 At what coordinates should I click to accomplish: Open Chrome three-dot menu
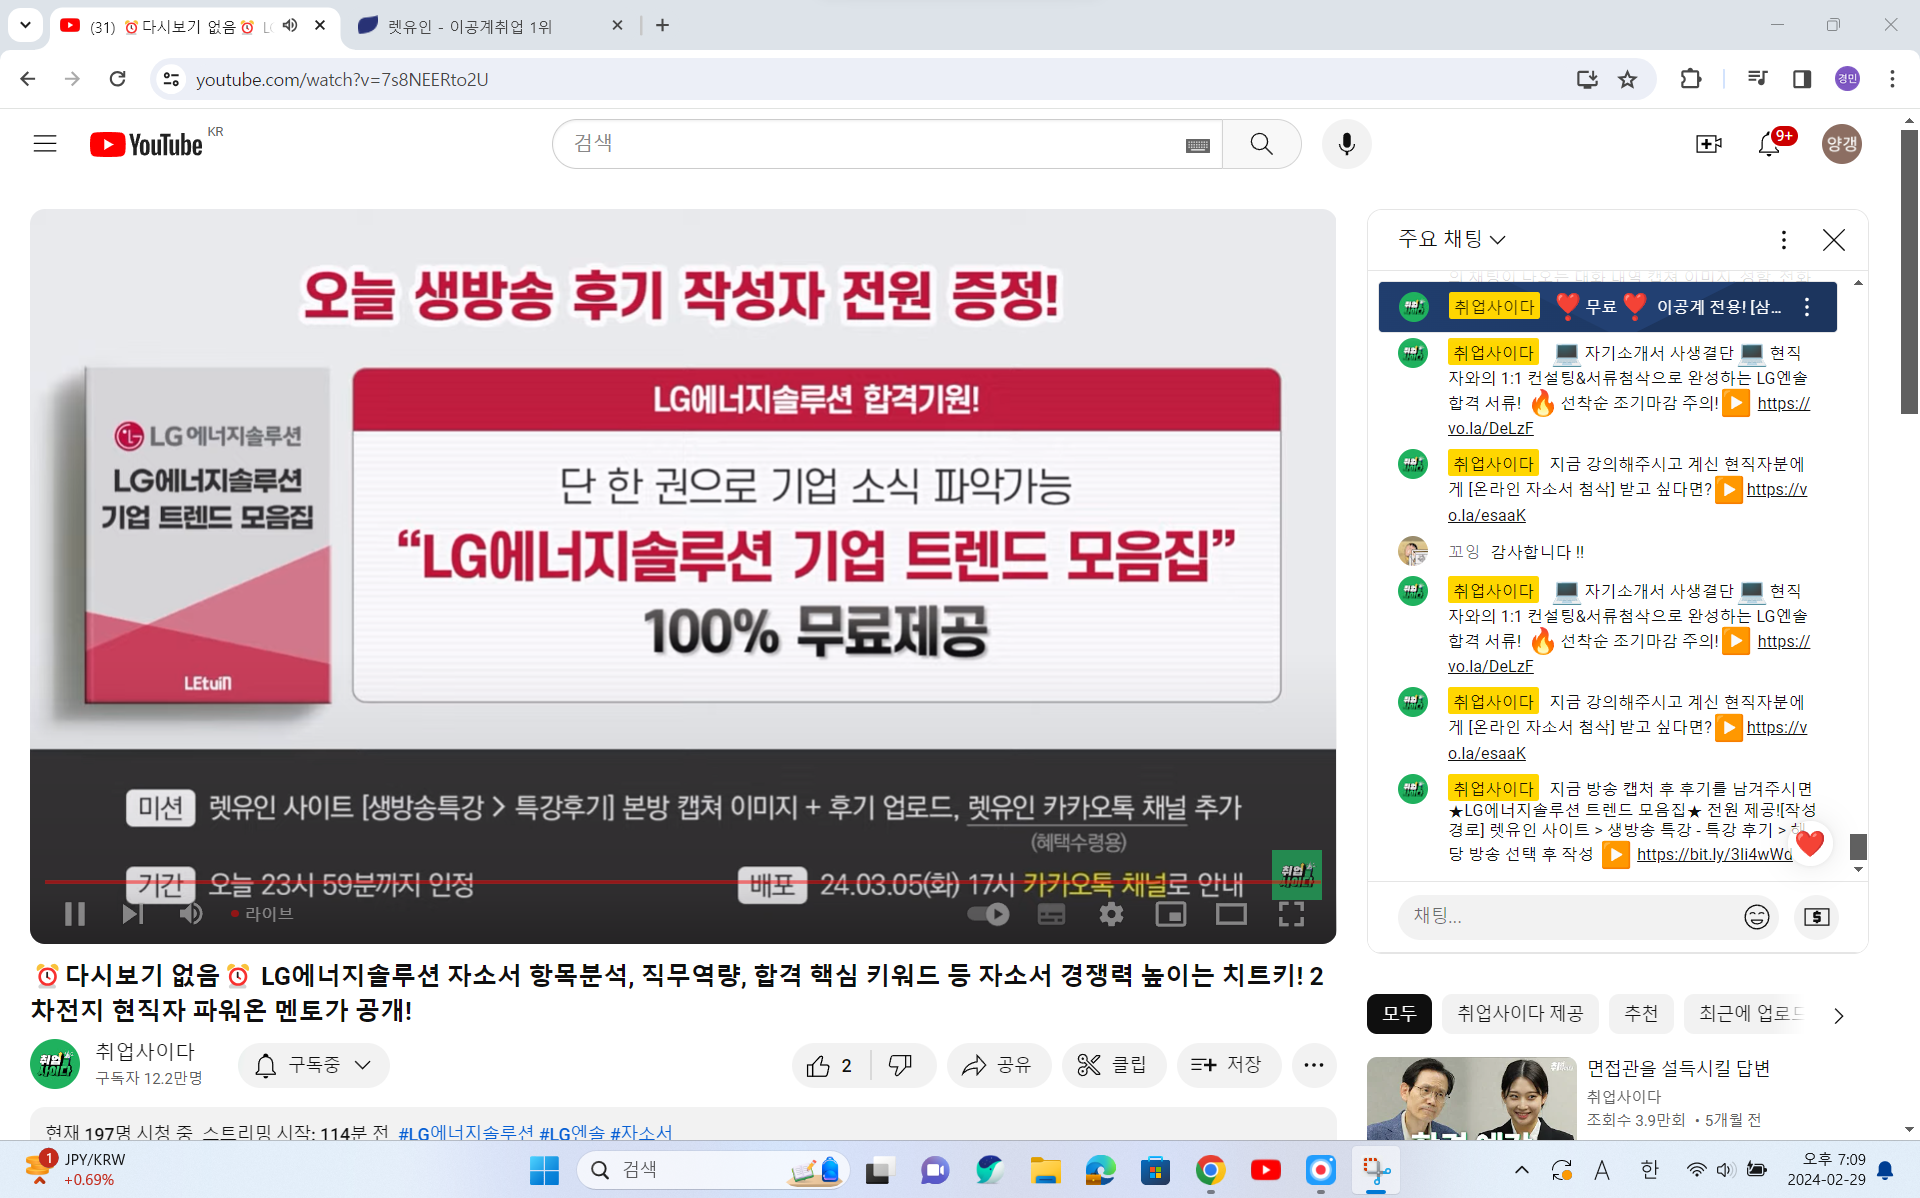1892,79
